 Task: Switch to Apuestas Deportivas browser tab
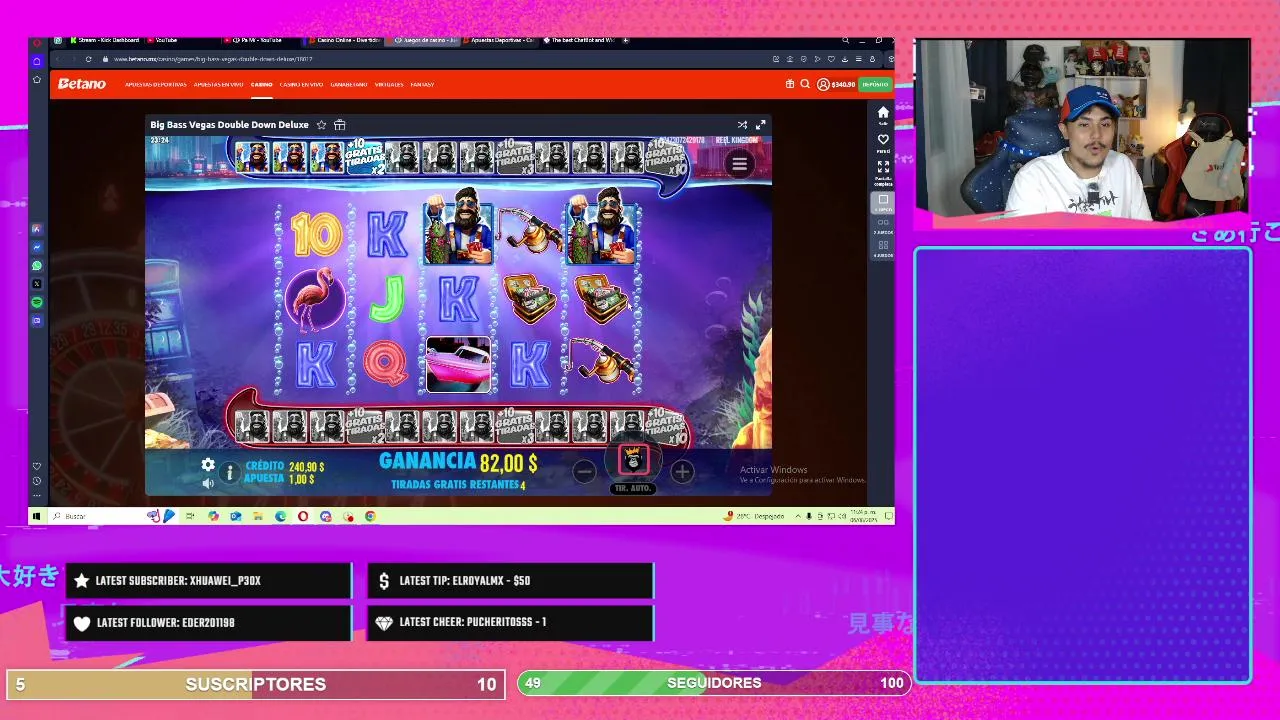pyautogui.click(x=498, y=40)
